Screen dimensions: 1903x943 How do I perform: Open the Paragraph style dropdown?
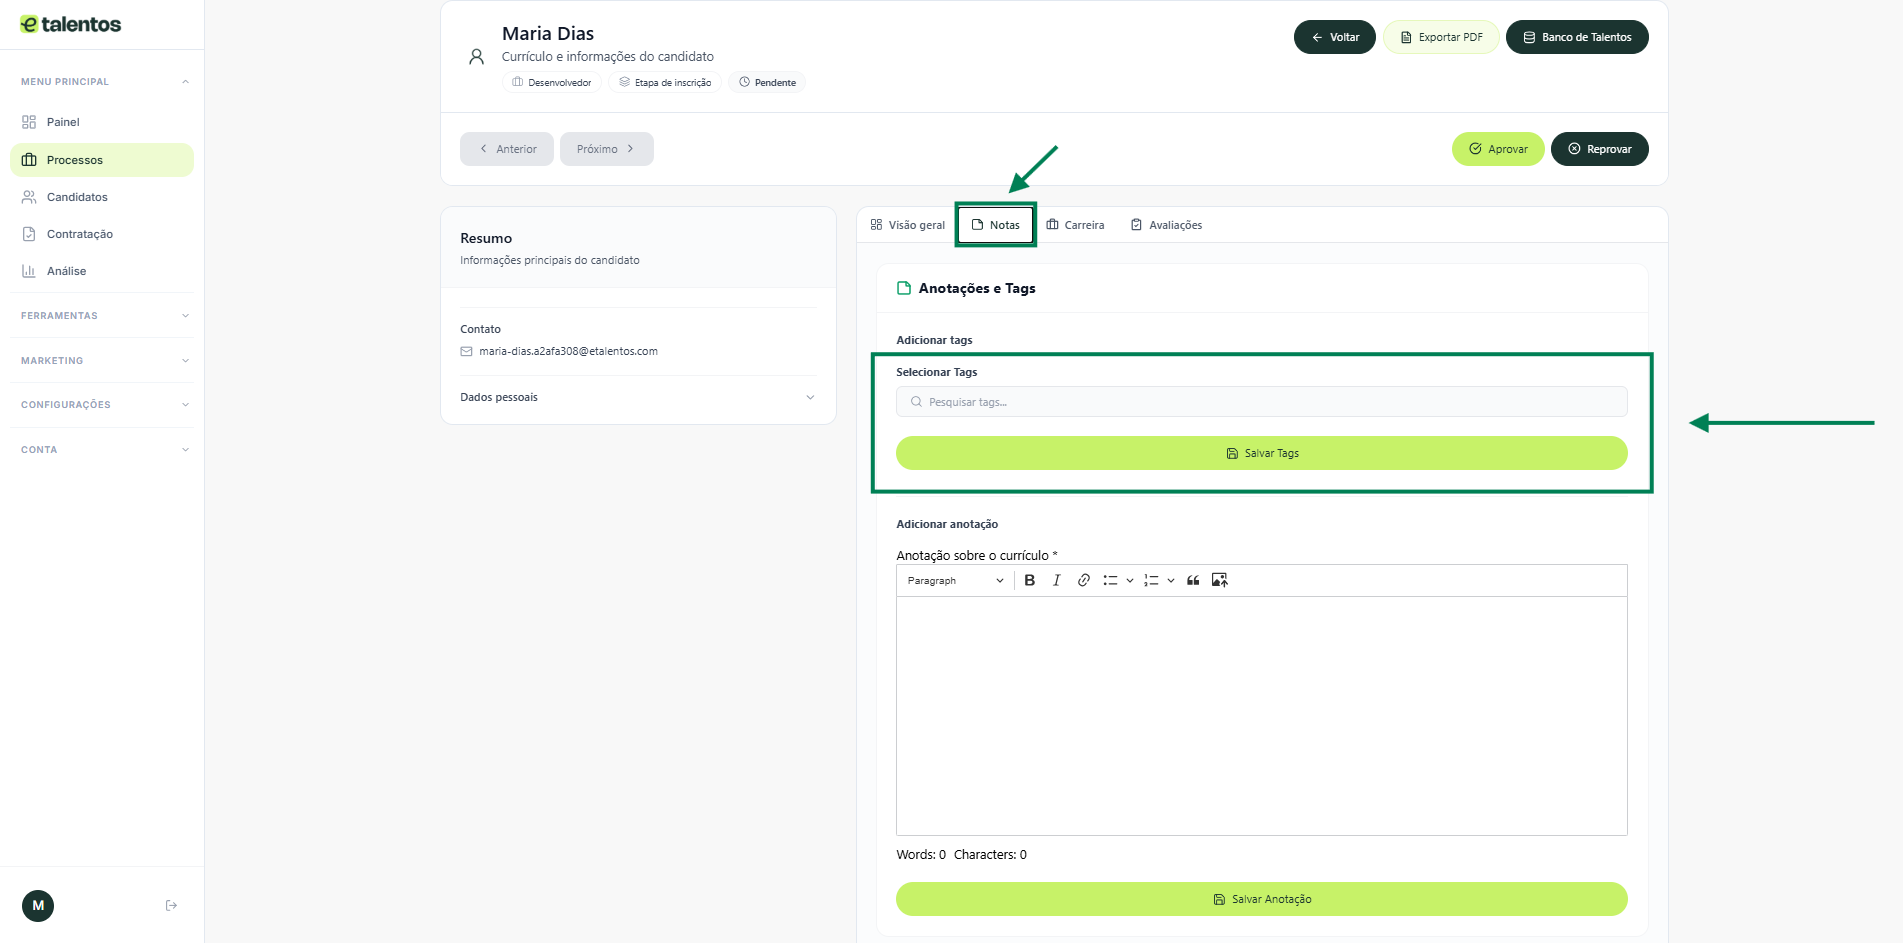(x=954, y=581)
